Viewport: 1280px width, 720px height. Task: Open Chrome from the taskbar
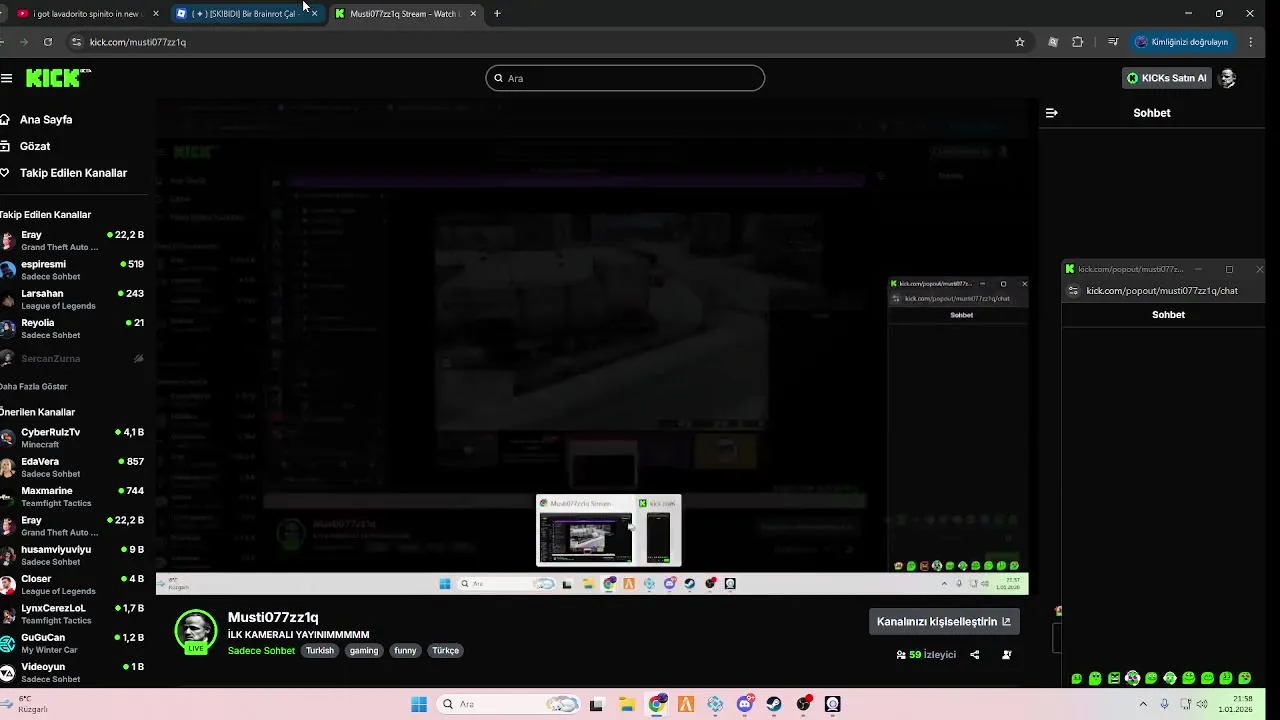pyautogui.click(x=656, y=704)
